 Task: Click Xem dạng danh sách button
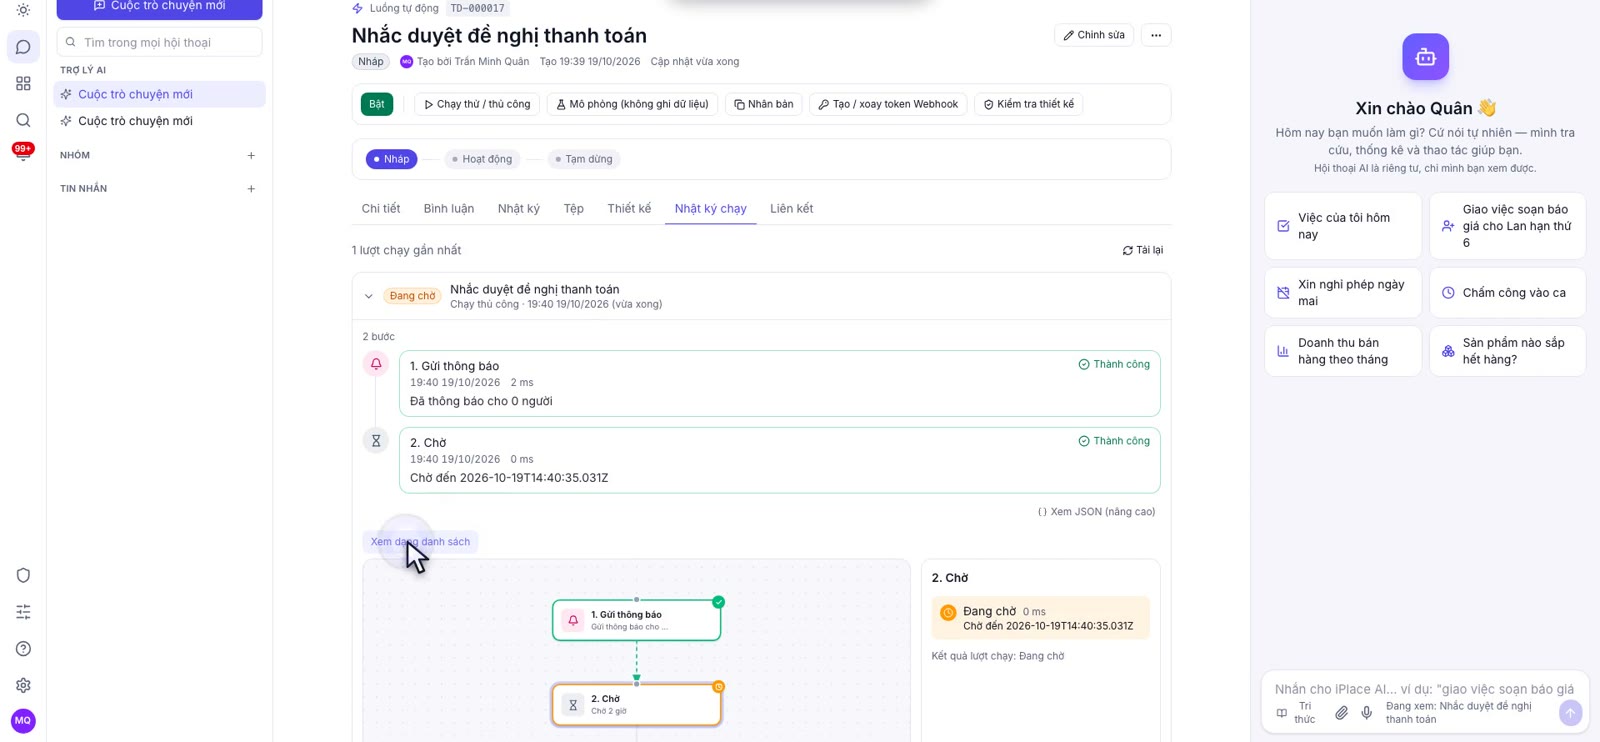coord(420,542)
